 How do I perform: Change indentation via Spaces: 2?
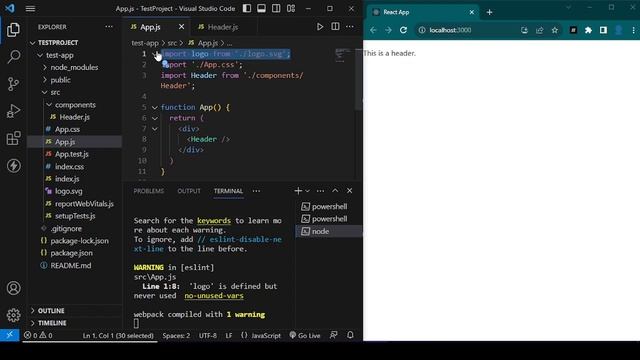[x=176, y=336]
